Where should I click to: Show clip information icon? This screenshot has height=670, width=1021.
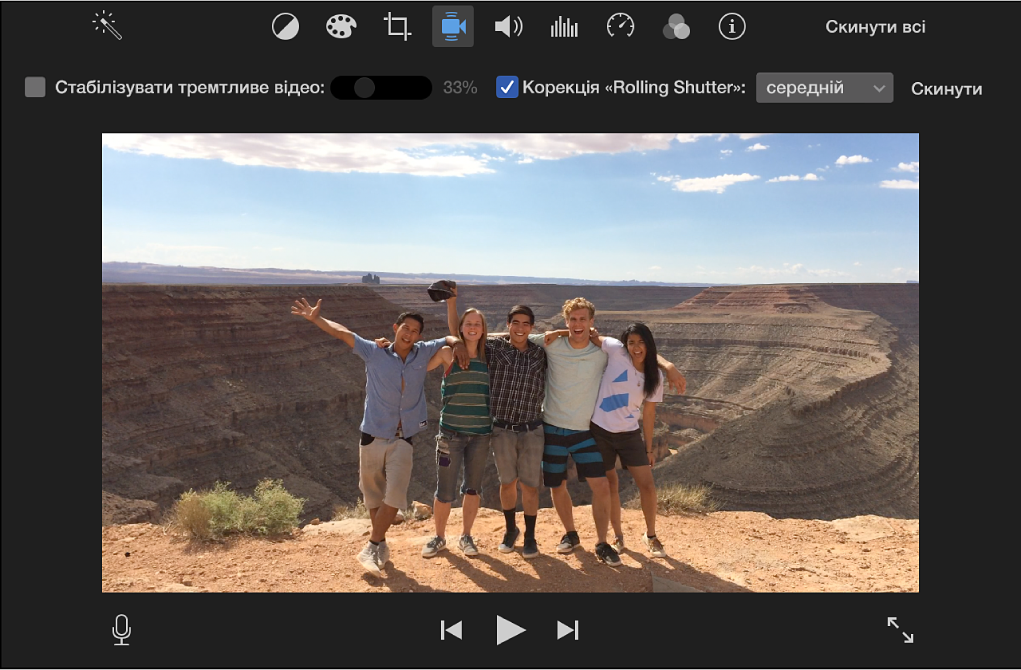732,27
